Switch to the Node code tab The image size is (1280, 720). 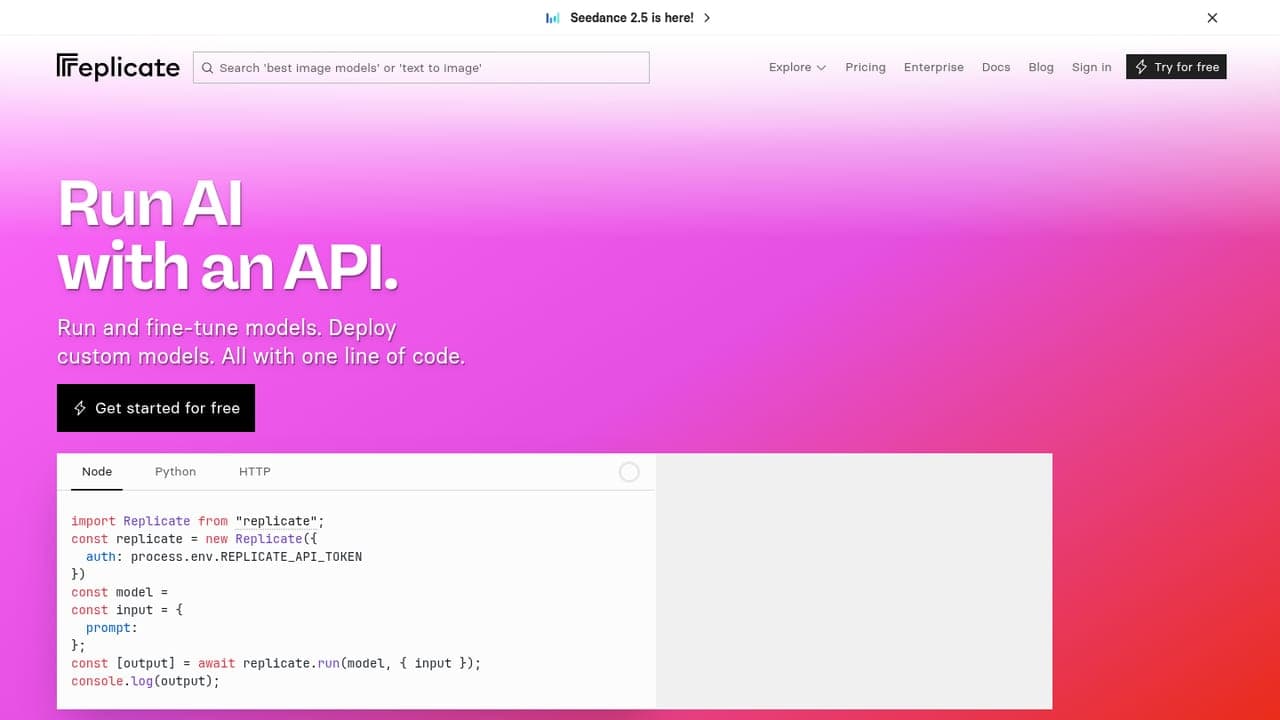click(x=97, y=472)
